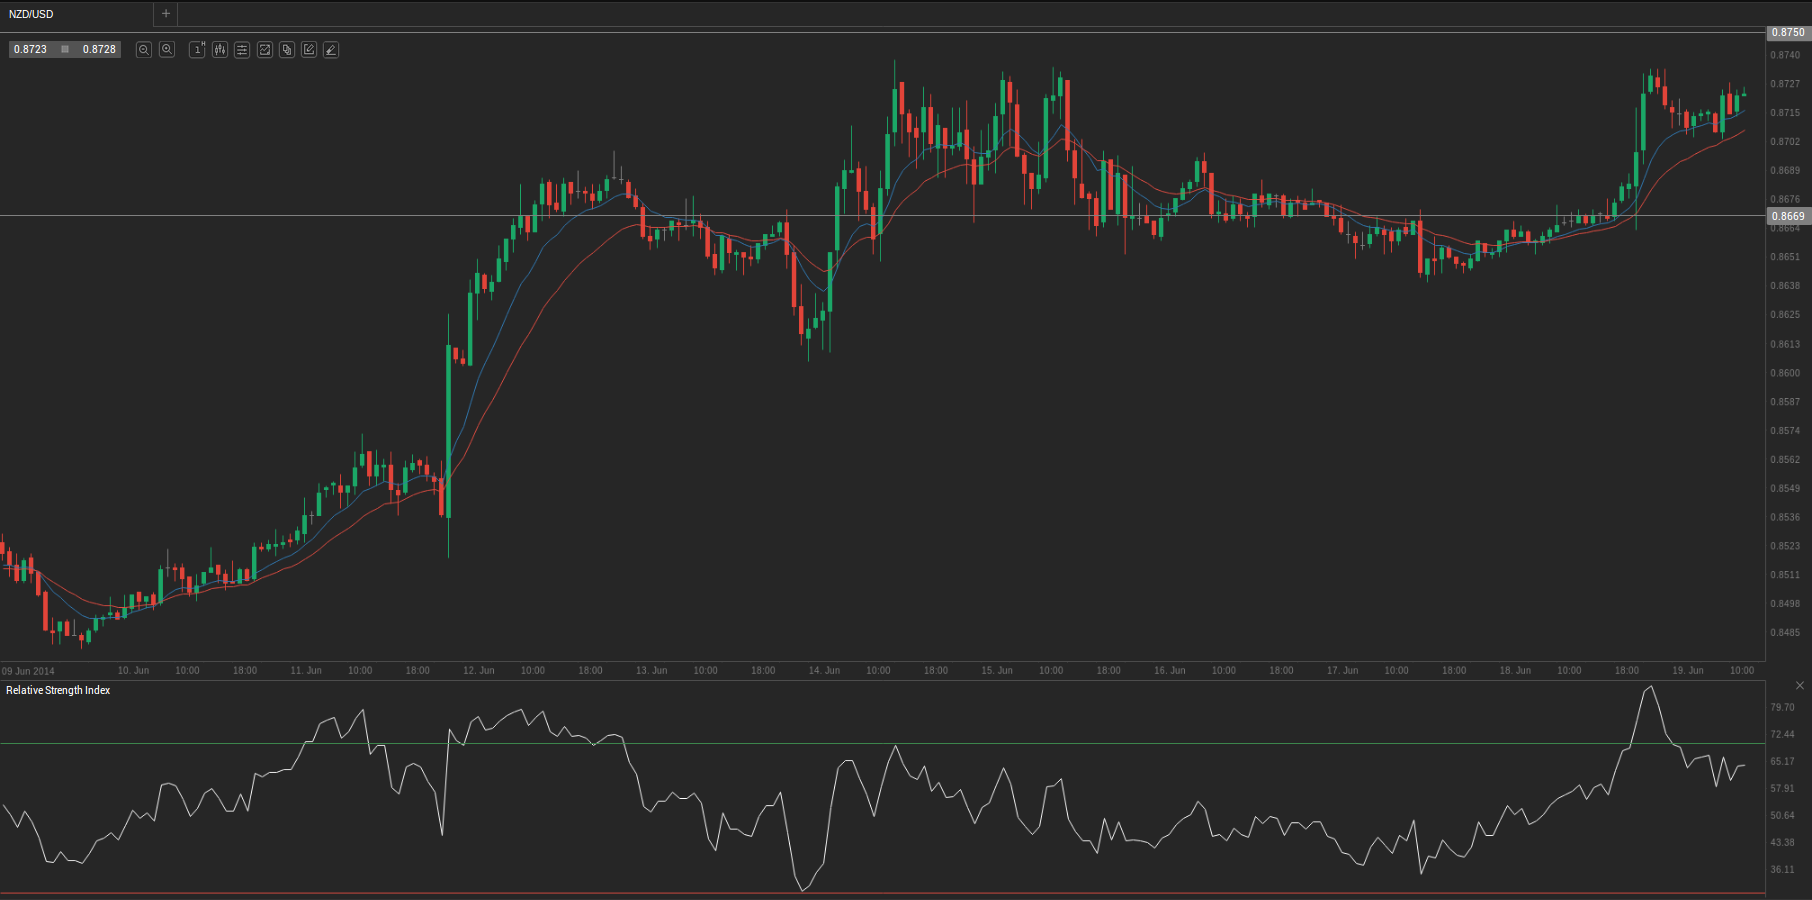Screen dimensions: 1812x900
Task: Select the 0.8669 horizontal line price marker
Action: coord(1788,216)
